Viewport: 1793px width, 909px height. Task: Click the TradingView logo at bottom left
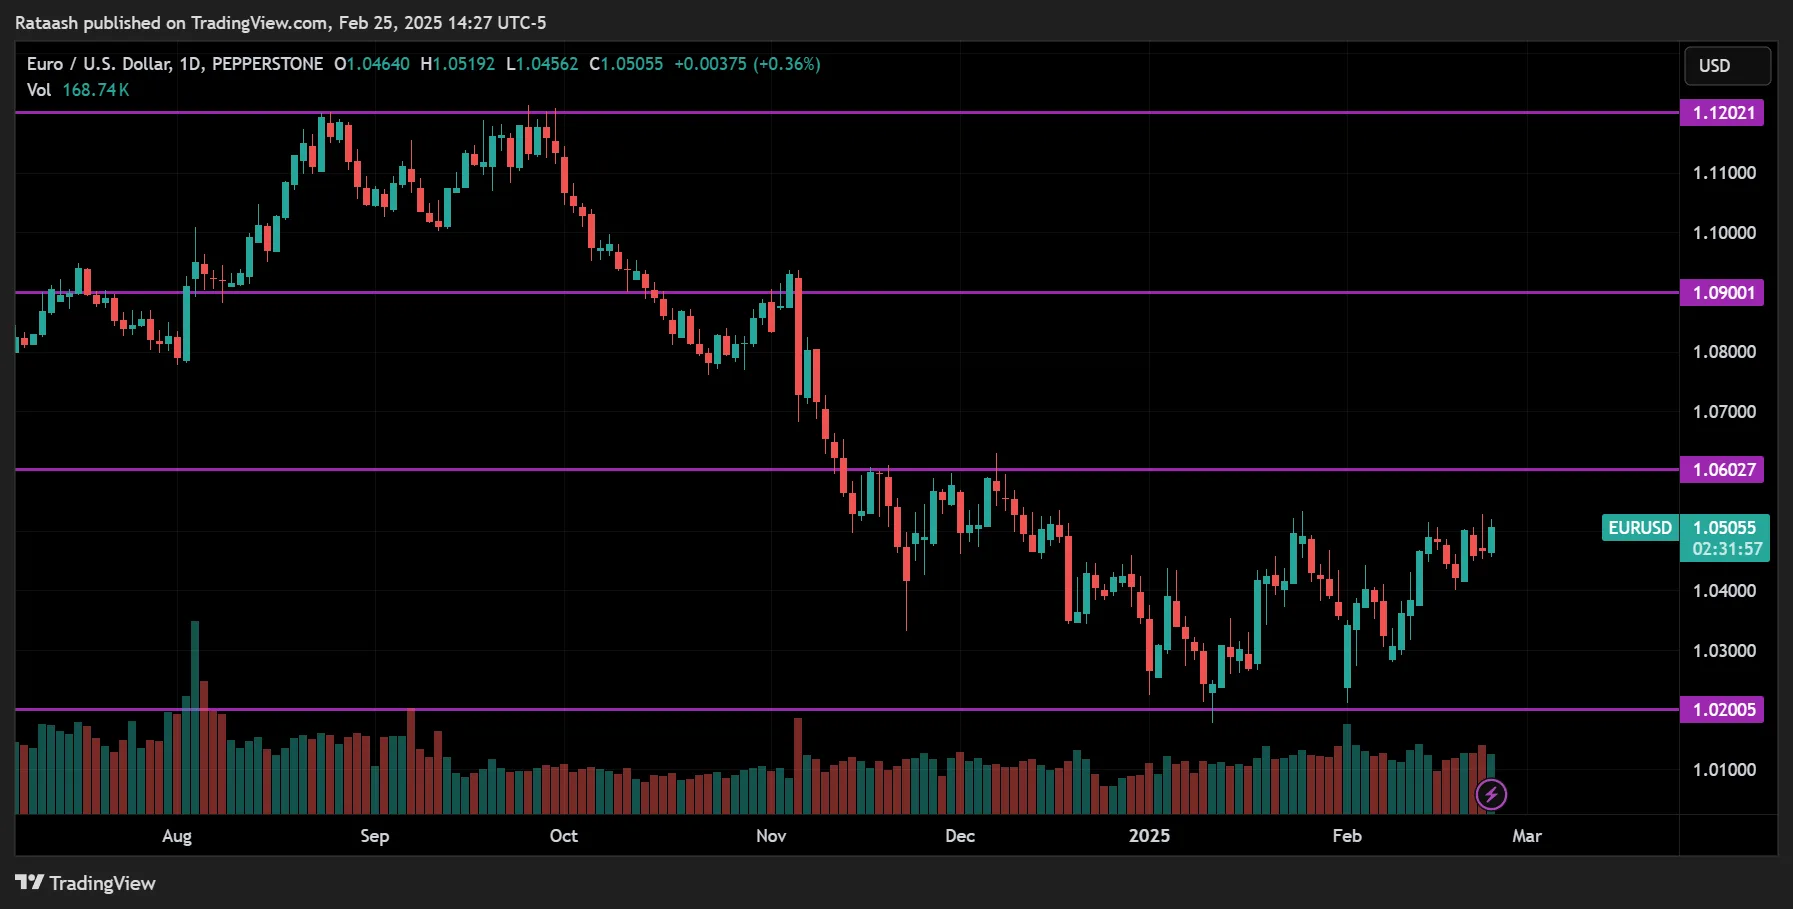(86, 883)
